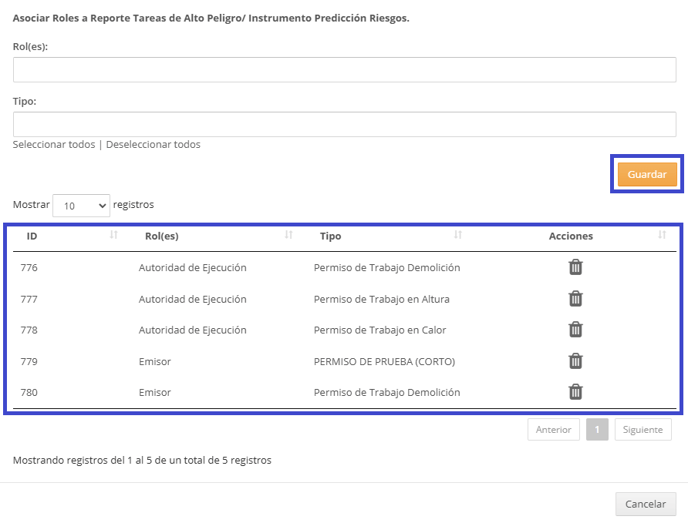Sort table by ID column arrows
The height and width of the screenshot is (523, 688).
(x=114, y=235)
